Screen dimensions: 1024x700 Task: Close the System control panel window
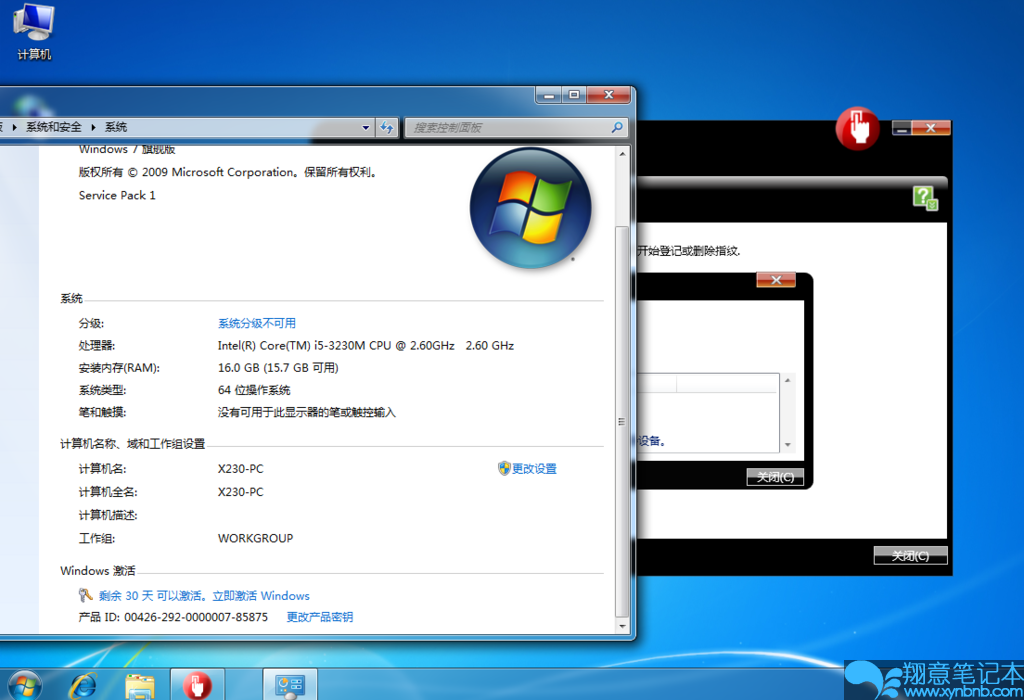(609, 95)
